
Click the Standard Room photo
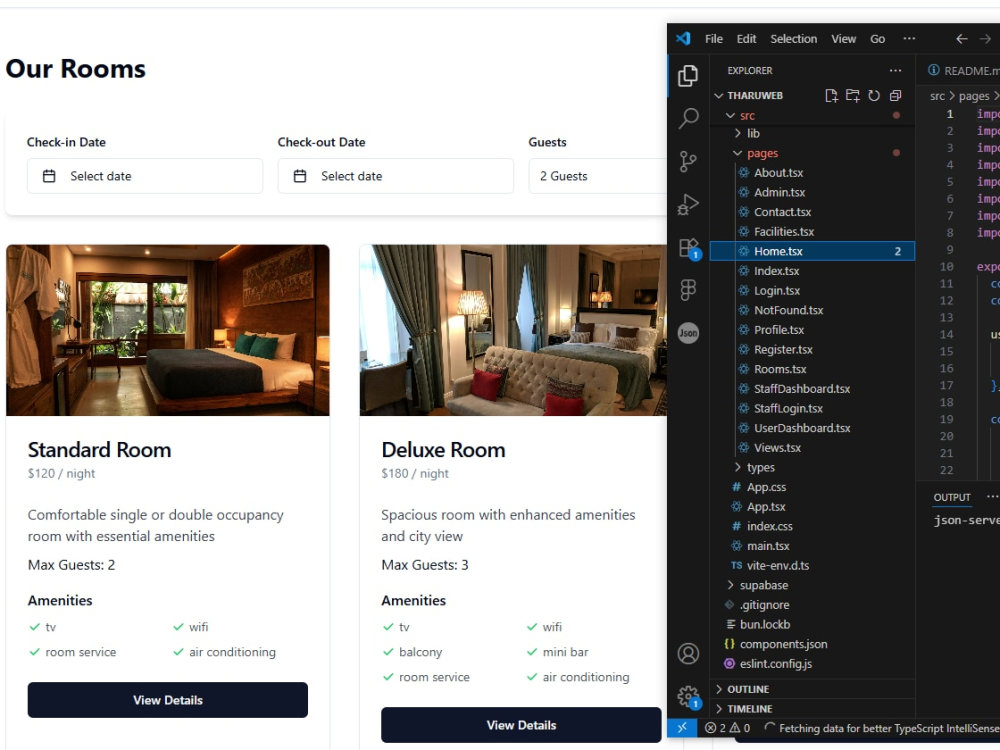point(168,330)
